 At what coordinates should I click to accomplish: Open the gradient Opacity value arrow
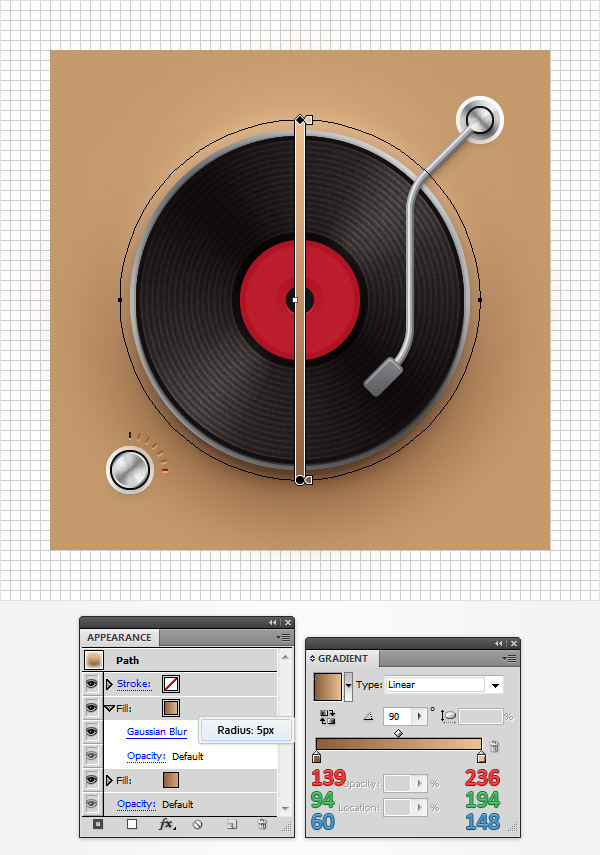point(419,784)
